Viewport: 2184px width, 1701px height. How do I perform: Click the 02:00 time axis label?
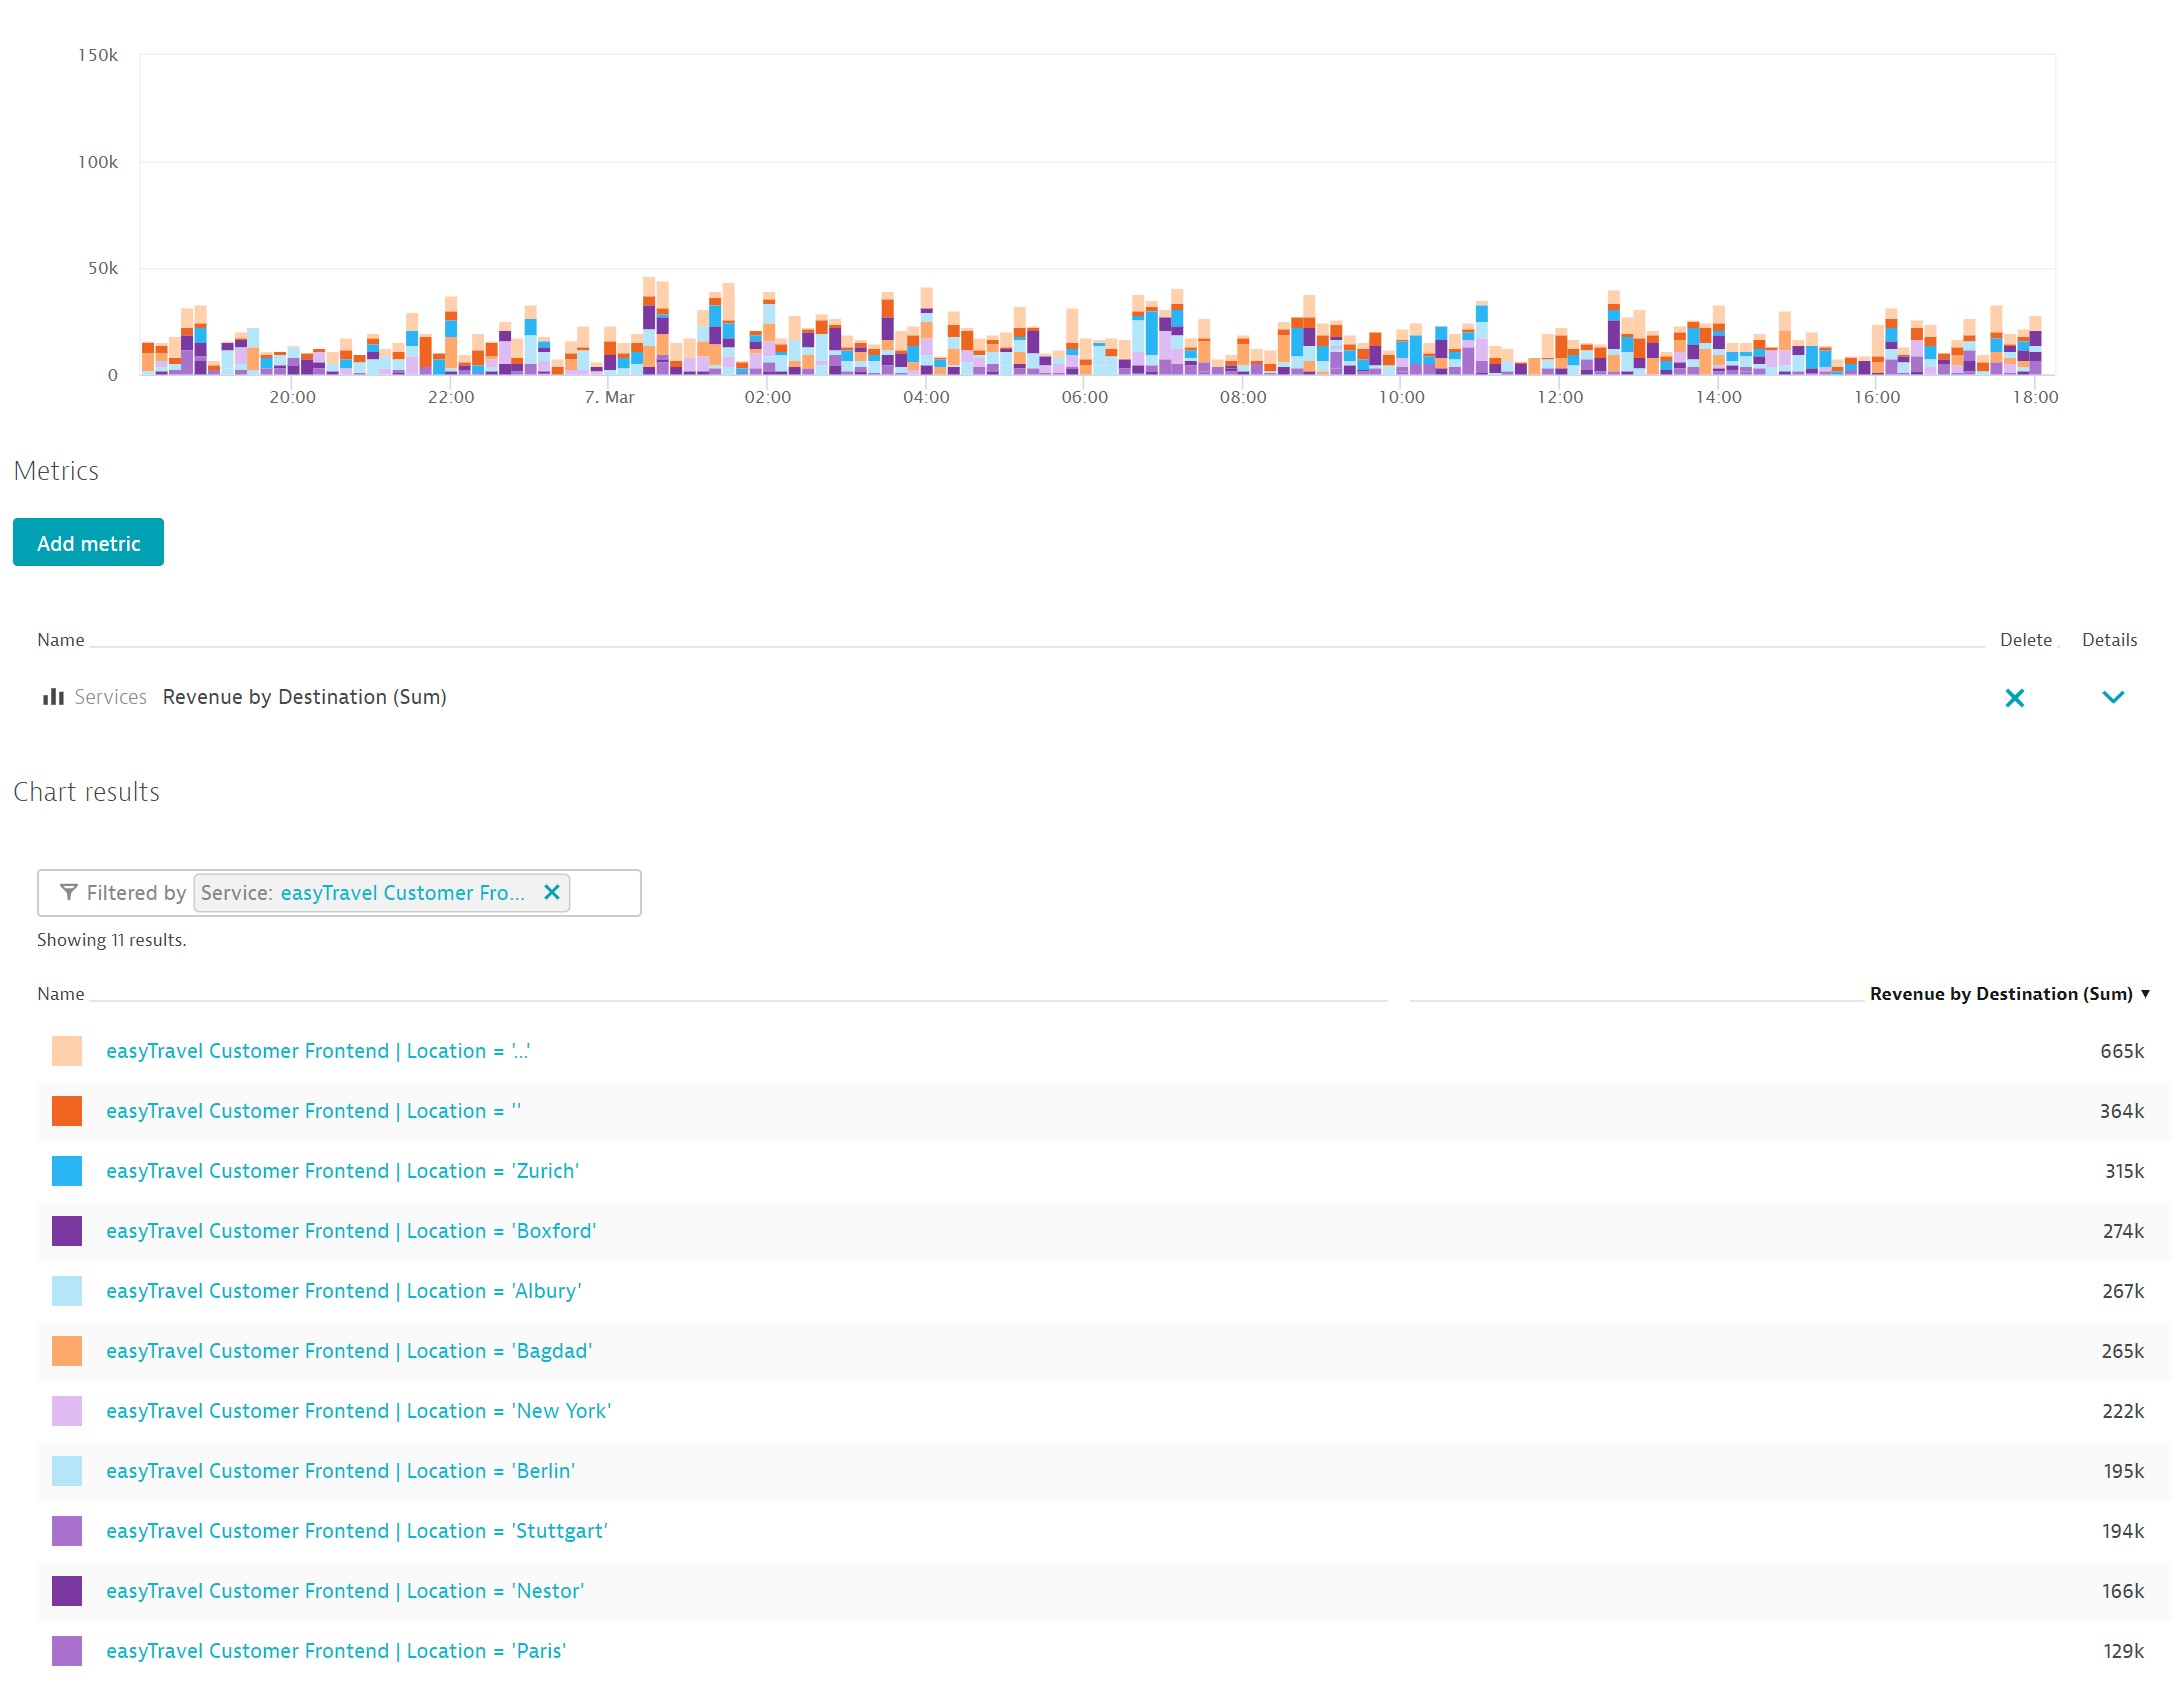(767, 397)
